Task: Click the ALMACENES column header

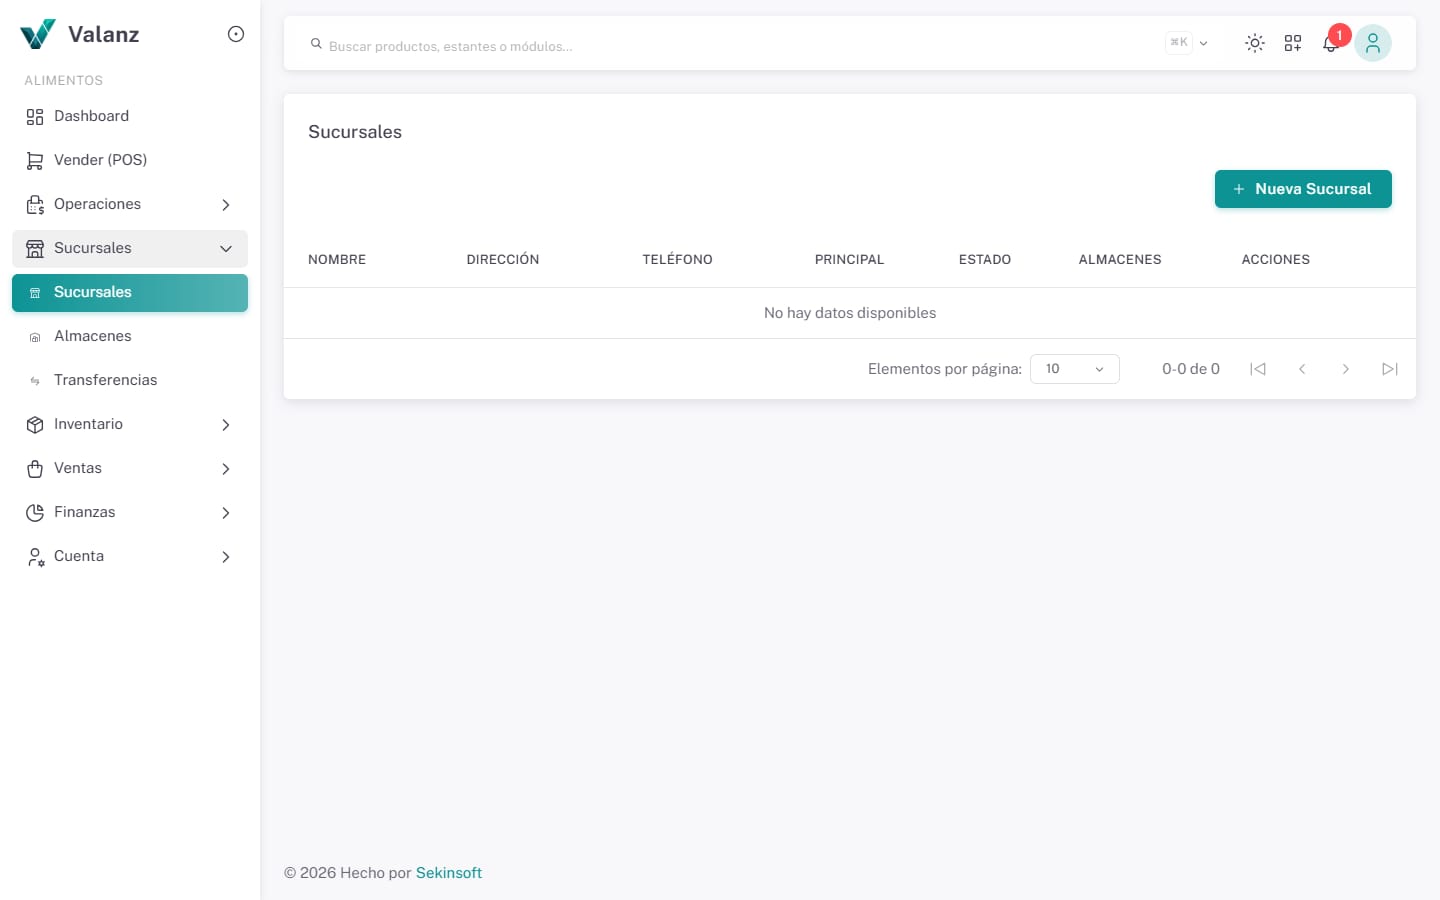Action: (1120, 259)
